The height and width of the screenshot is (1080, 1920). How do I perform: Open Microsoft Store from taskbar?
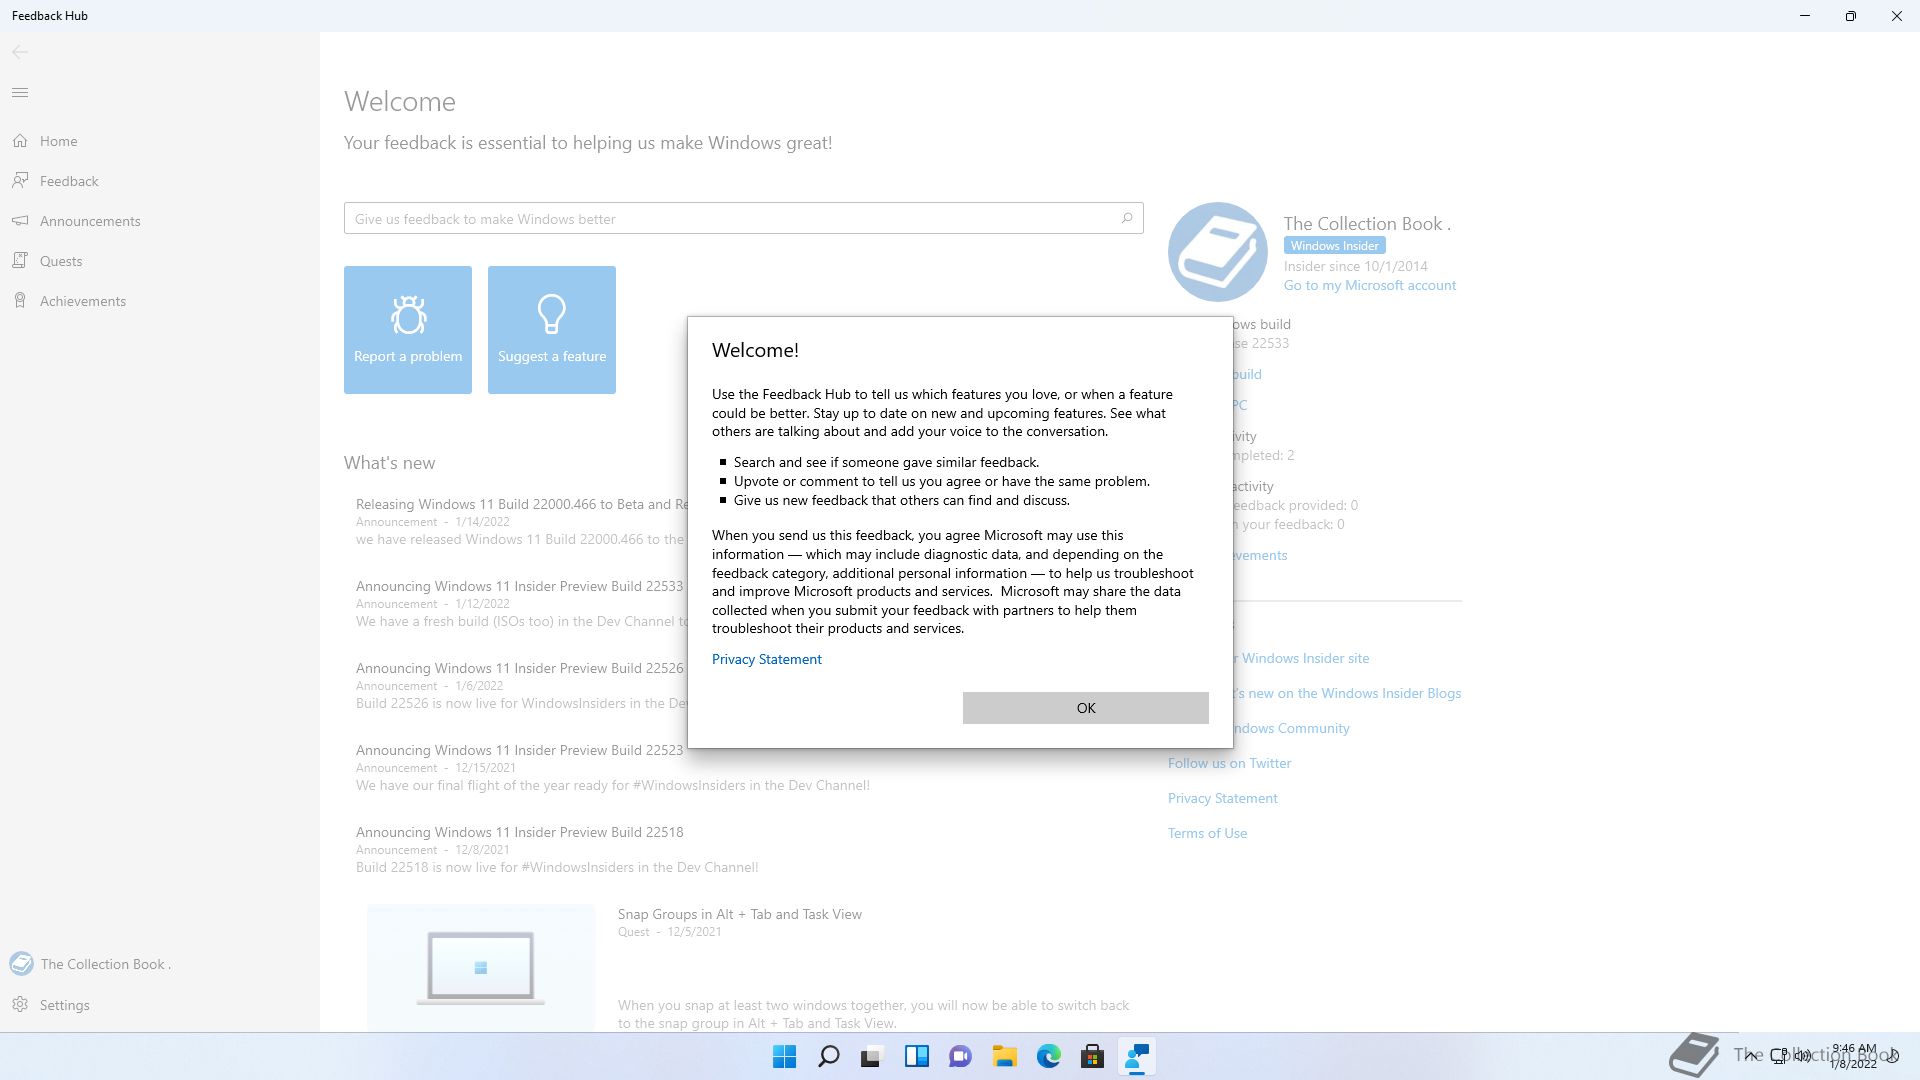1092,1056
